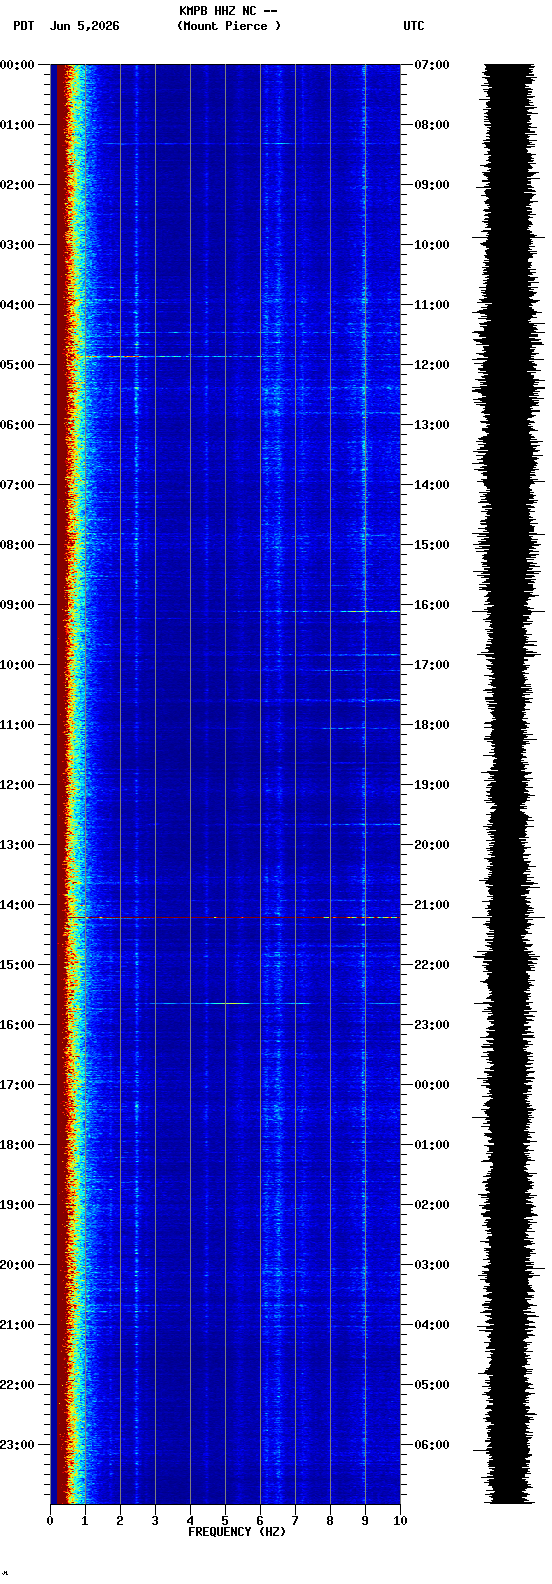Click the PDT time label '08:00'
Viewport: 552px width, 1584px height.
tap(17, 545)
